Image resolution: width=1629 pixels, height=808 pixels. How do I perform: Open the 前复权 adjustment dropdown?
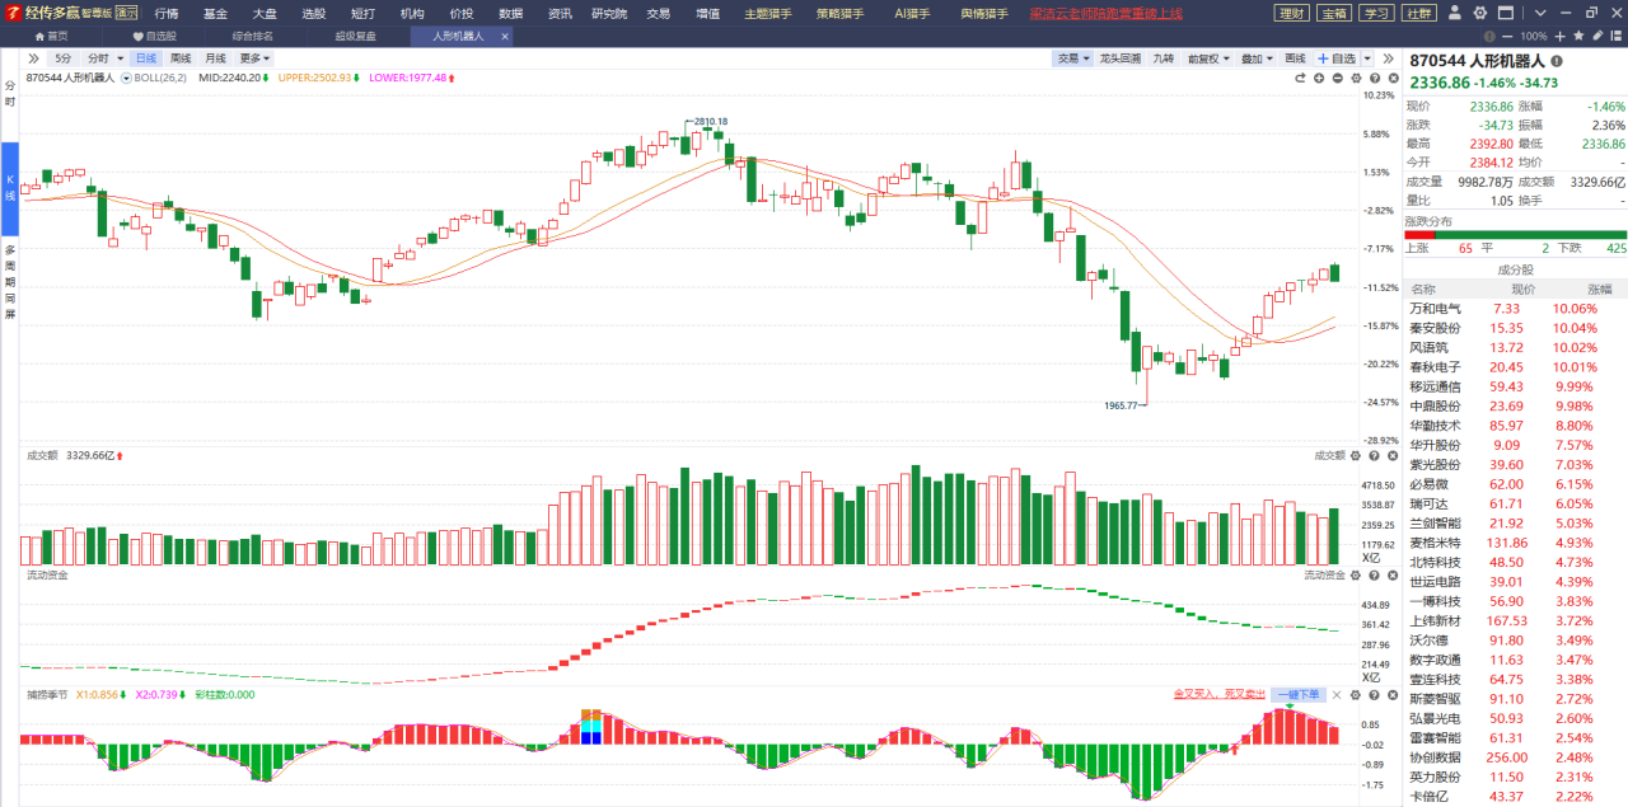(x=1208, y=59)
